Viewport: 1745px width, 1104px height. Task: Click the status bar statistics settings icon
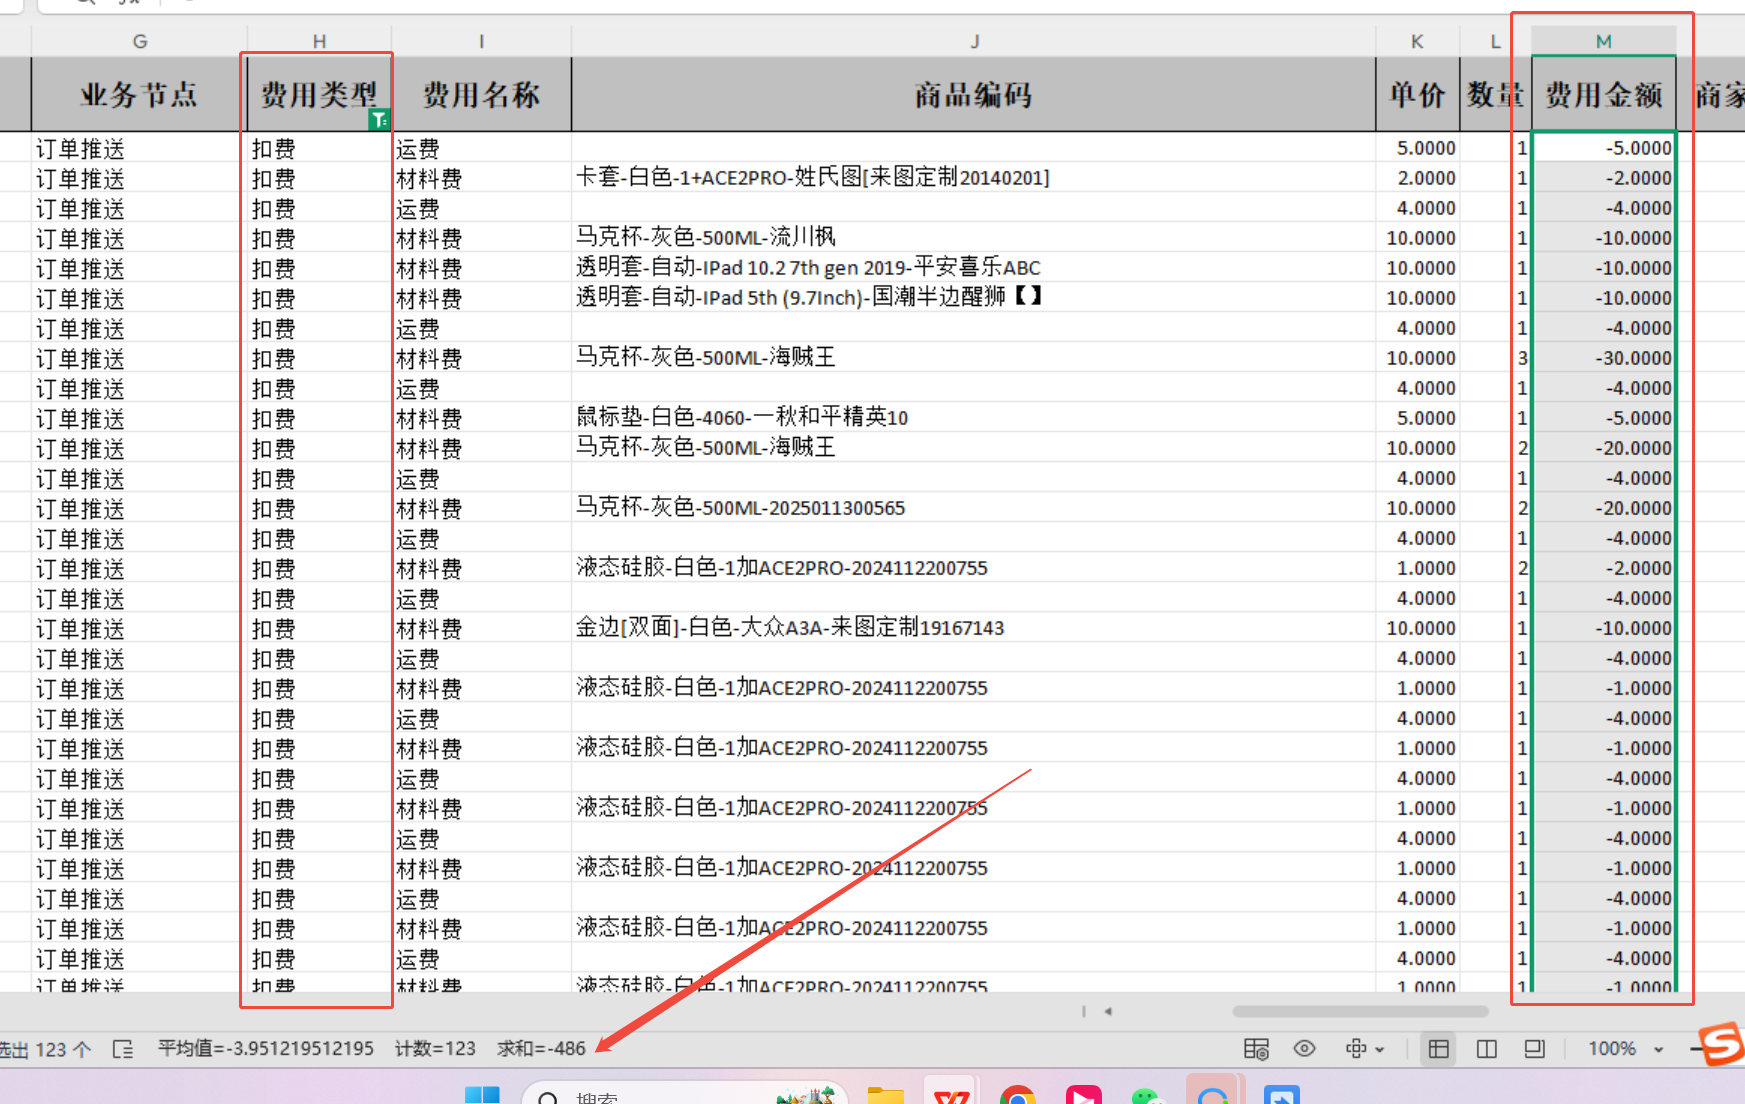[1256, 1049]
